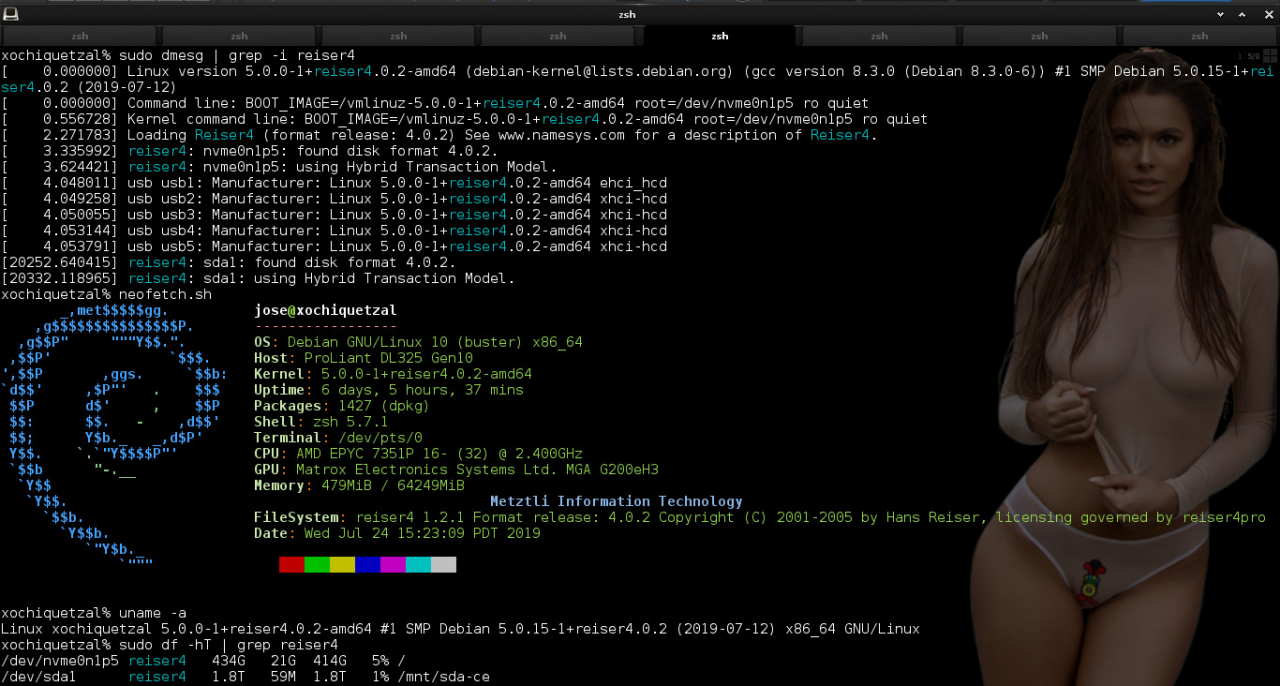Click the 'Terminal: /dev/pts/0' line

click(x=338, y=438)
